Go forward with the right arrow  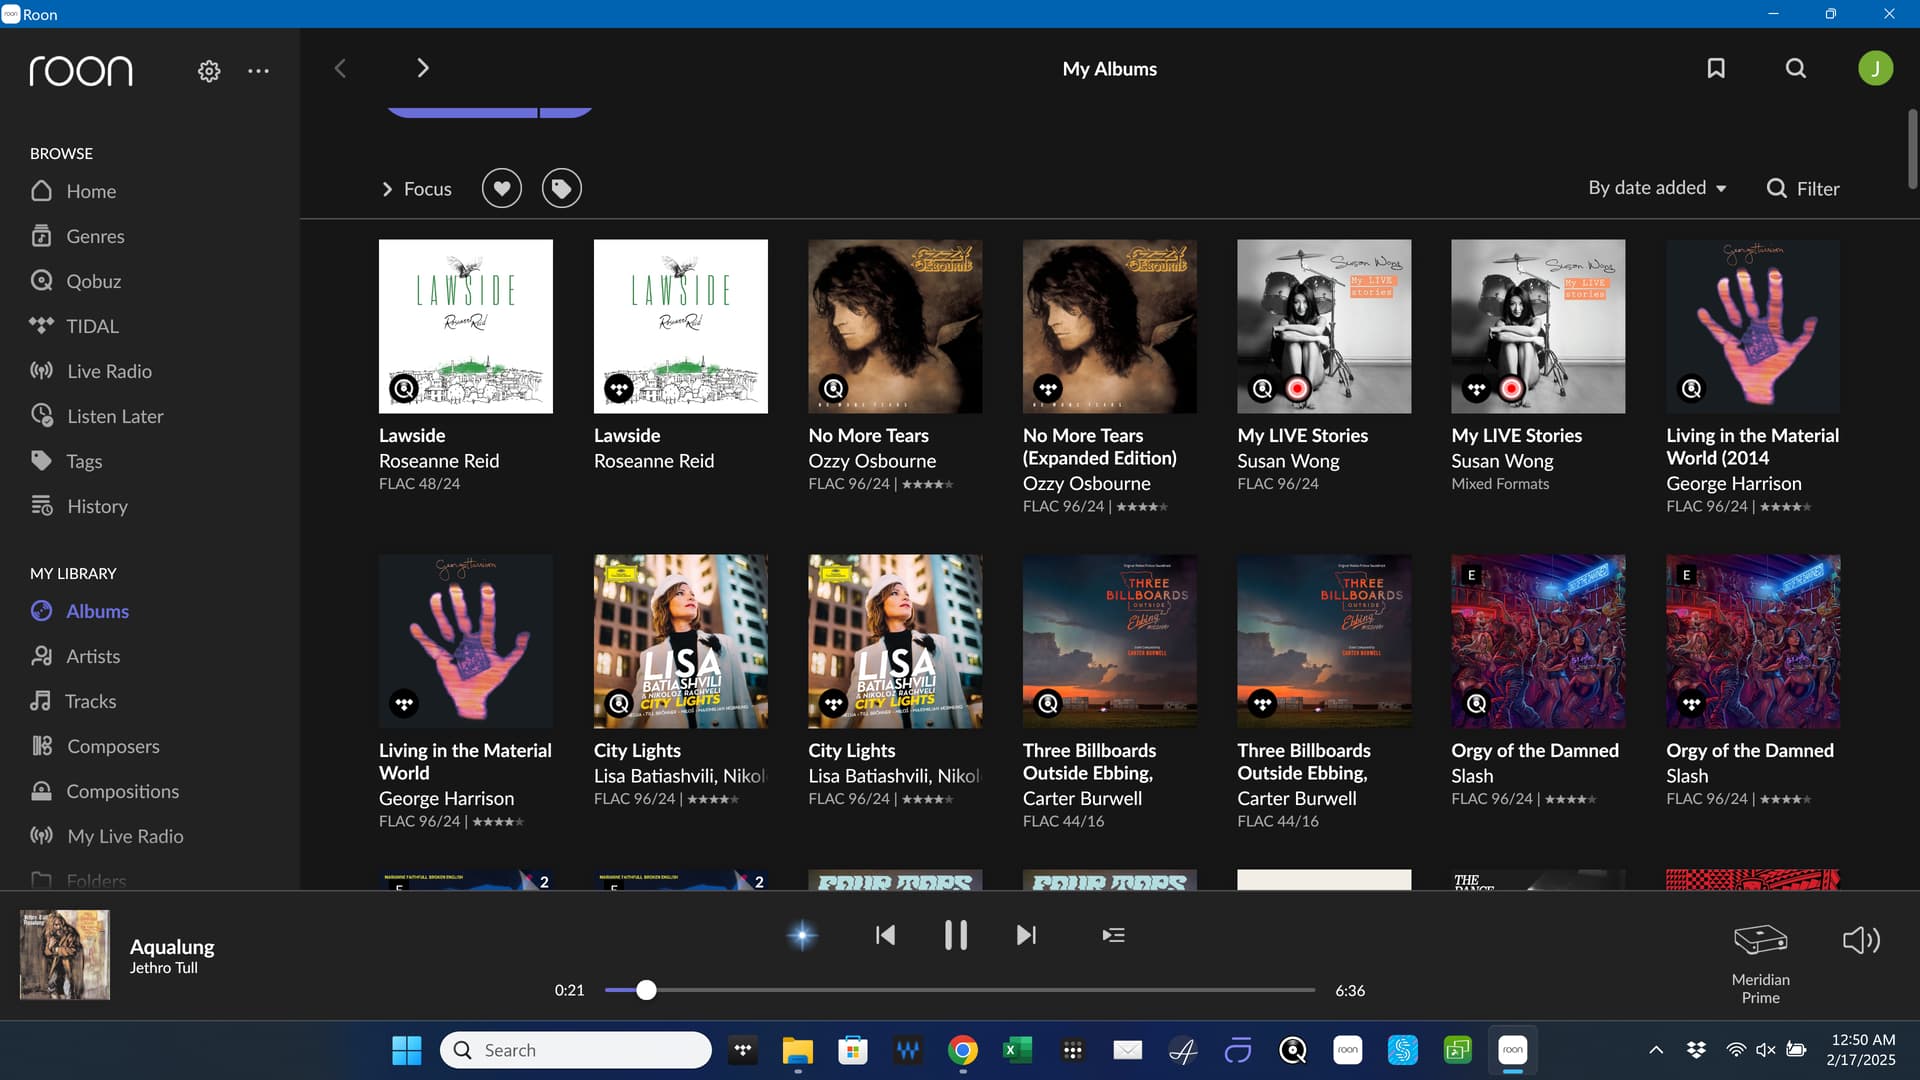tap(422, 68)
